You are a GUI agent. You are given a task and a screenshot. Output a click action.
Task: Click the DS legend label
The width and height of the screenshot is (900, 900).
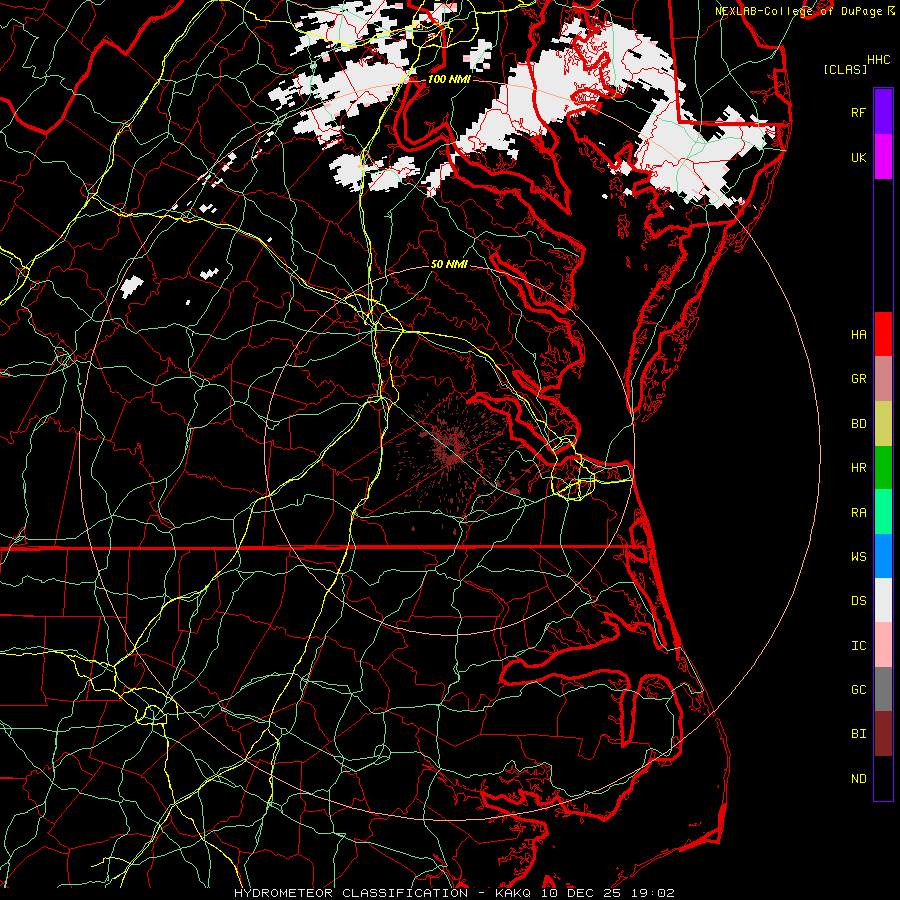click(x=858, y=601)
